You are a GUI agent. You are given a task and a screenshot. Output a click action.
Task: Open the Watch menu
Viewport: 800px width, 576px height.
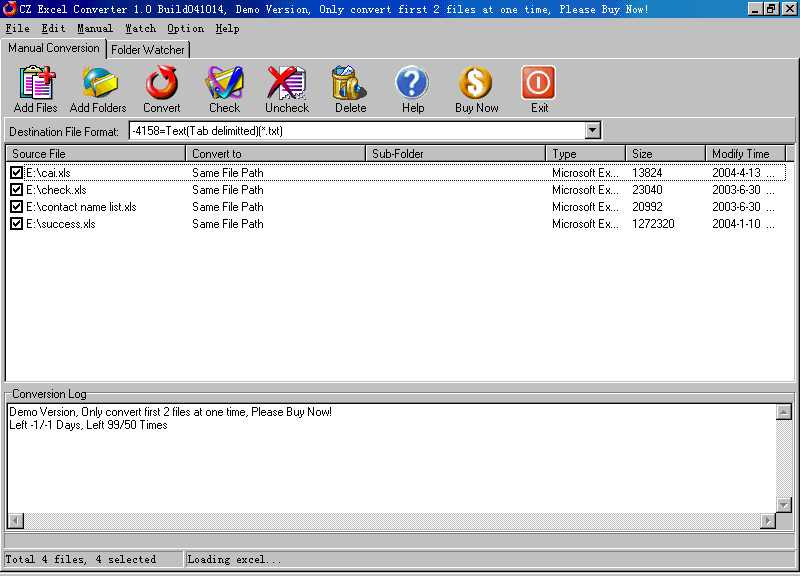point(140,29)
